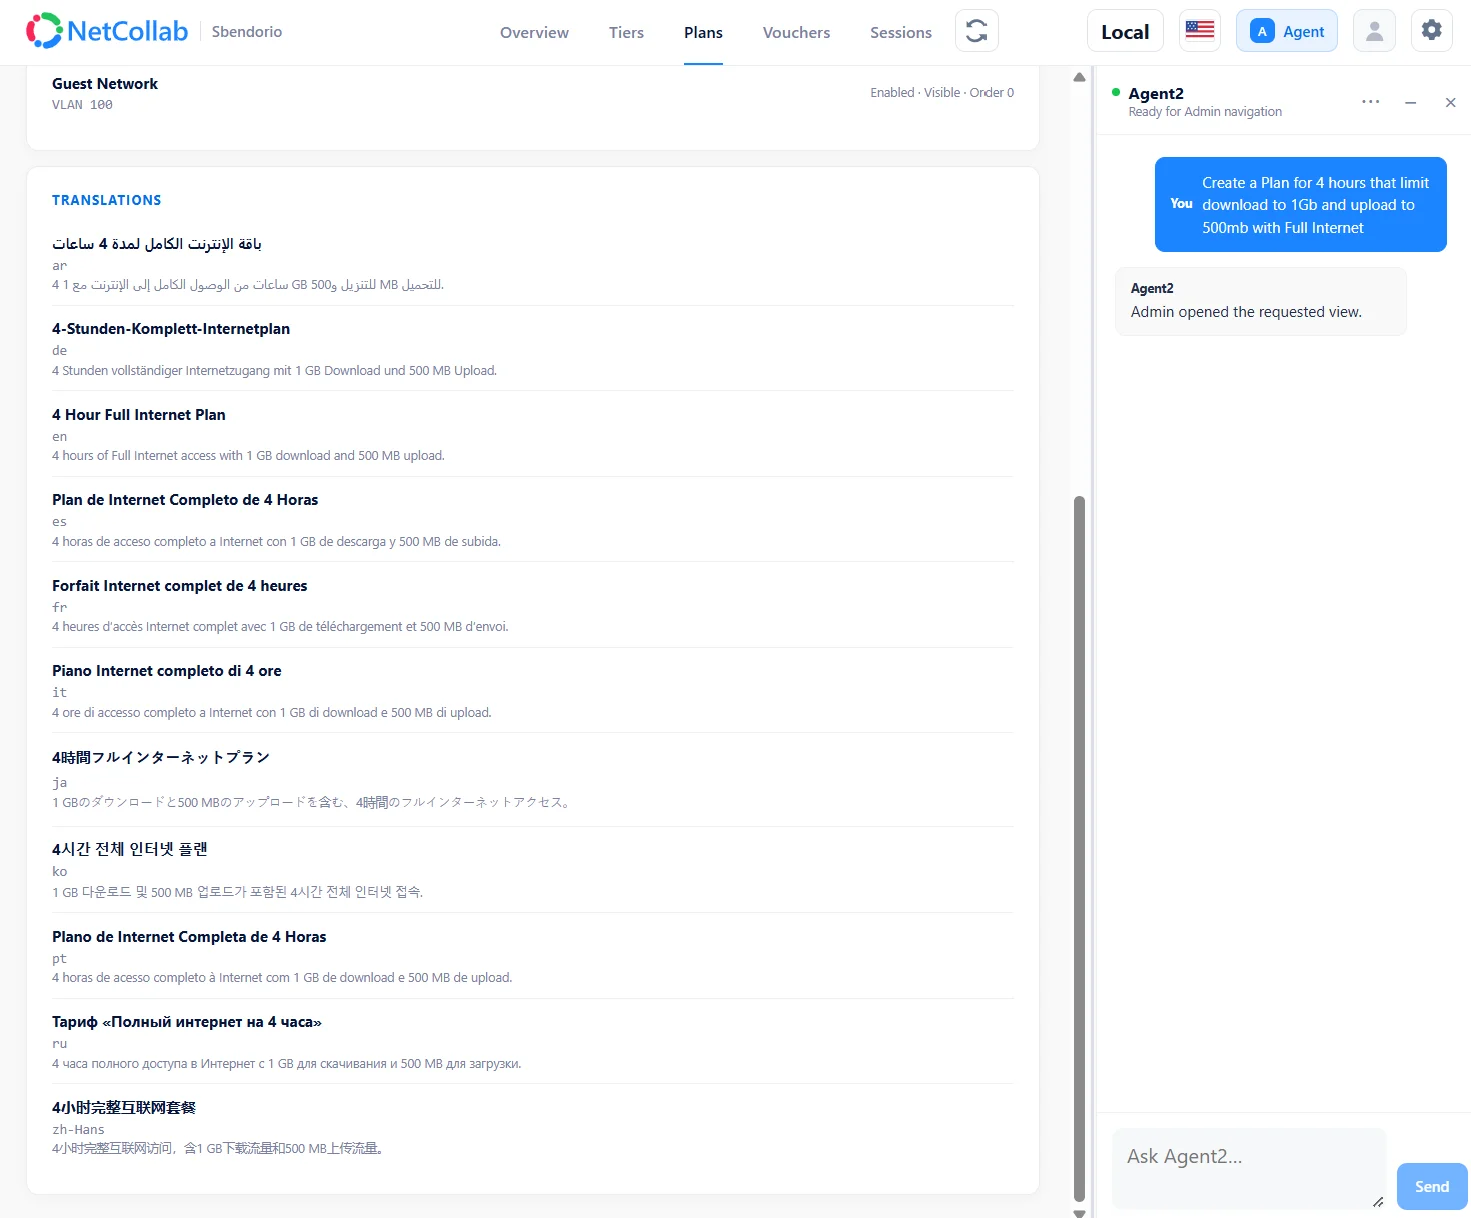1471x1218 pixels.
Task: Open the settings gear icon
Action: tap(1432, 31)
